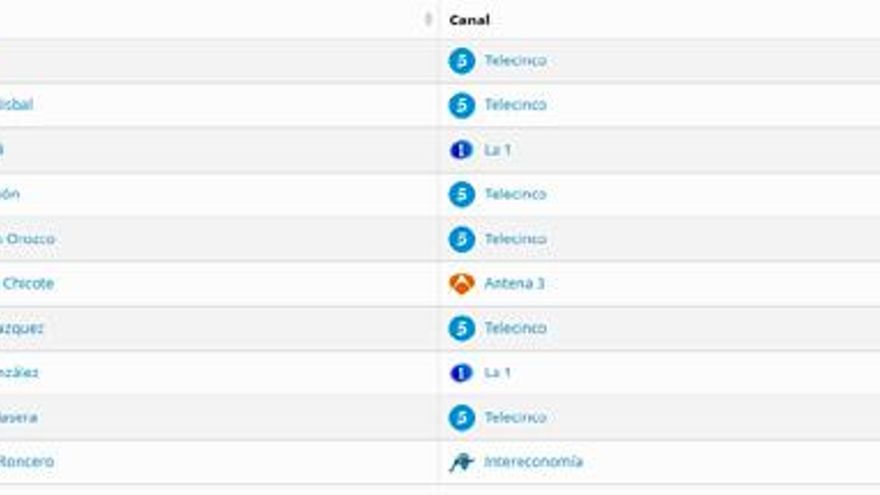Click the Telecinco logo in the Orozco row
The width and height of the screenshot is (880, 495).
pyautogui.click(x=461, y=239)
